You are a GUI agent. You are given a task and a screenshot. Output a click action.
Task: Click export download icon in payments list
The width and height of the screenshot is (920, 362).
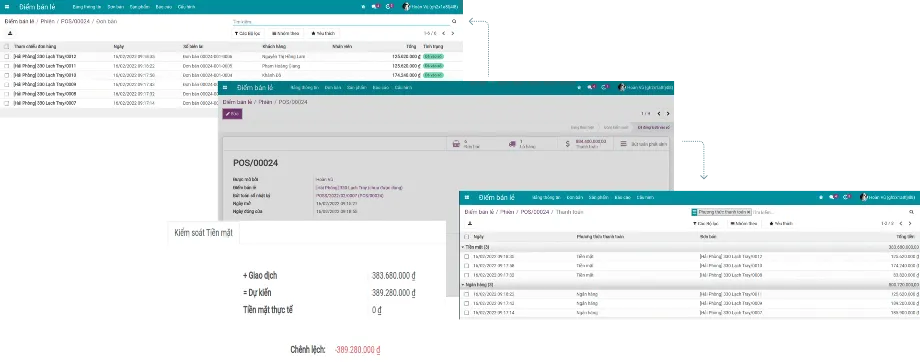tap(469, 223)
